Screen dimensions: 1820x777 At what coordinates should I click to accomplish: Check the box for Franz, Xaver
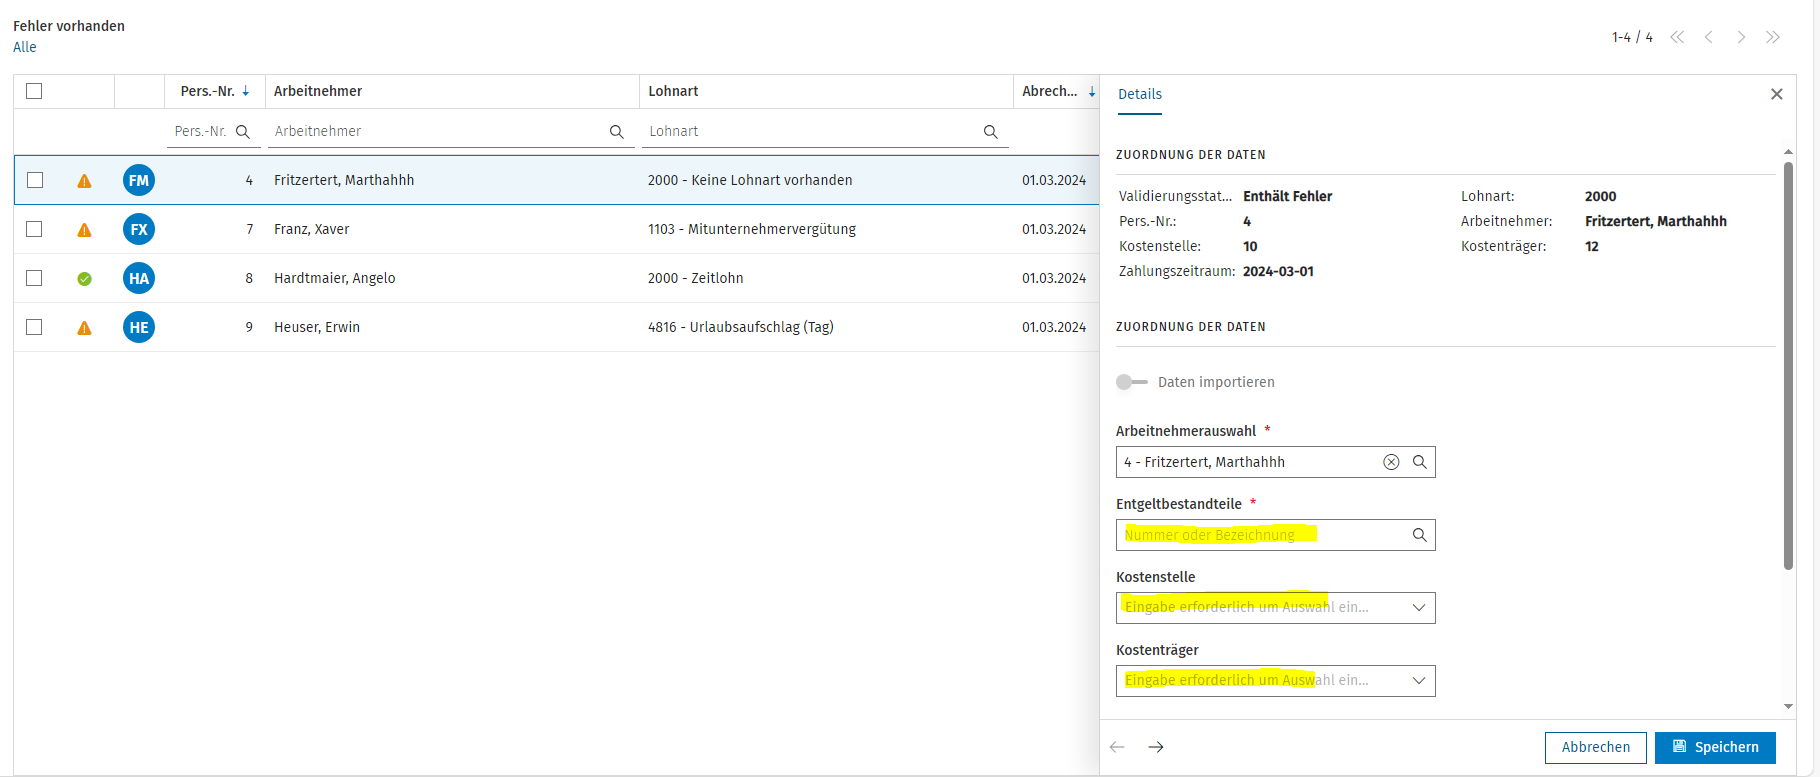pyautogui.click(x=35, y=229)
